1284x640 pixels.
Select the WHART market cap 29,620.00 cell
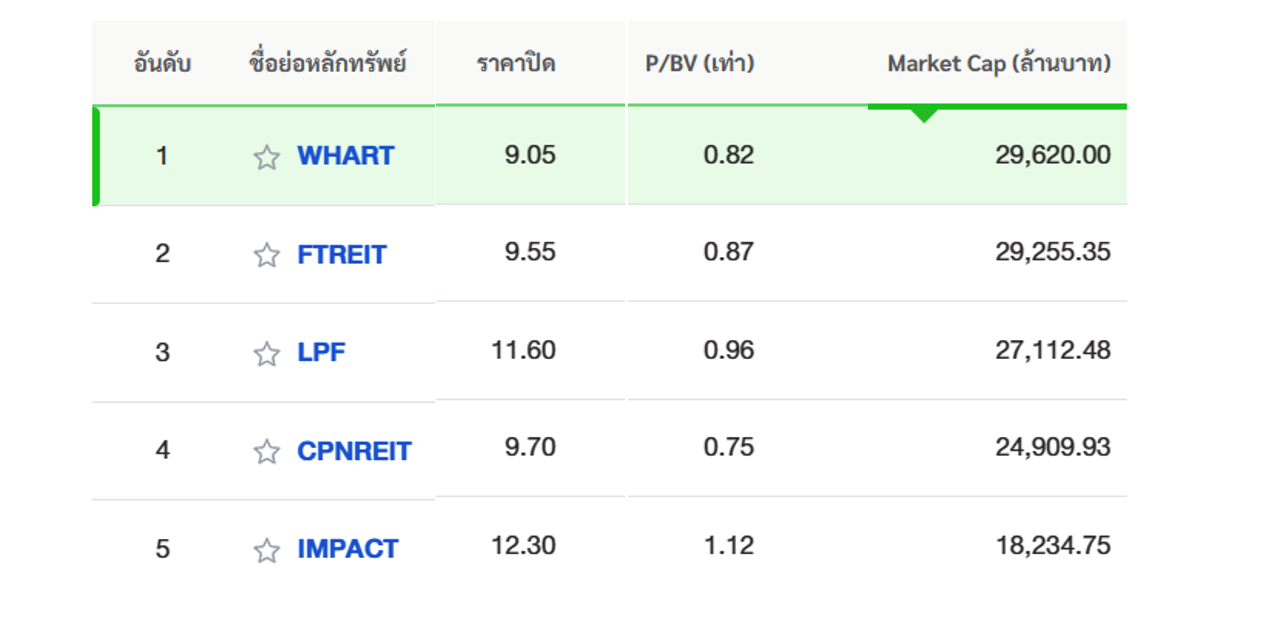click(x=1052, y=155)
